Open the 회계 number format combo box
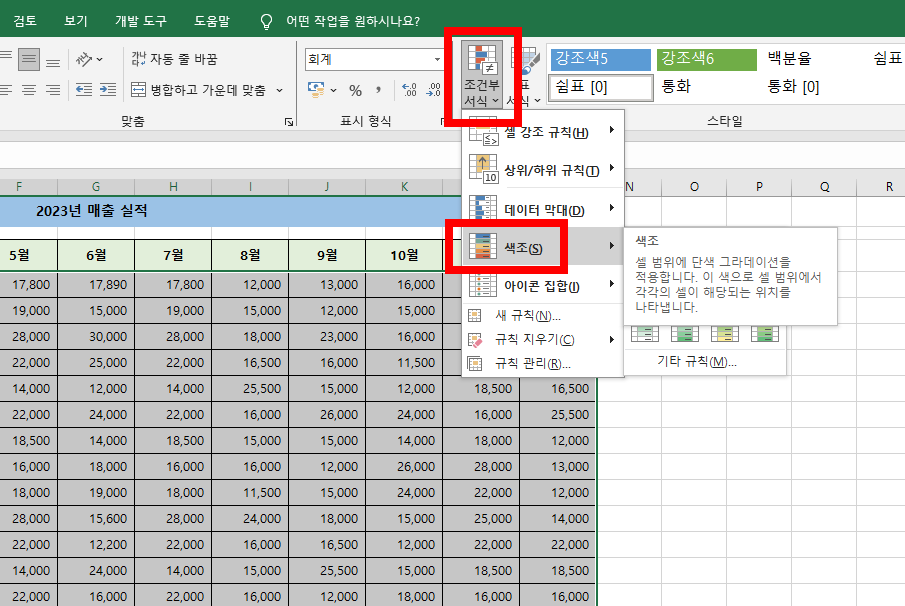Screen dimensions: 905x606 (374, 59)
